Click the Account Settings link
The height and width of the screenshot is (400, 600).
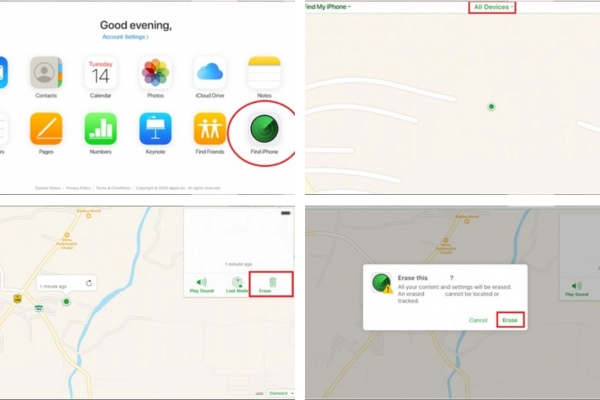click(x=126, y=37)
